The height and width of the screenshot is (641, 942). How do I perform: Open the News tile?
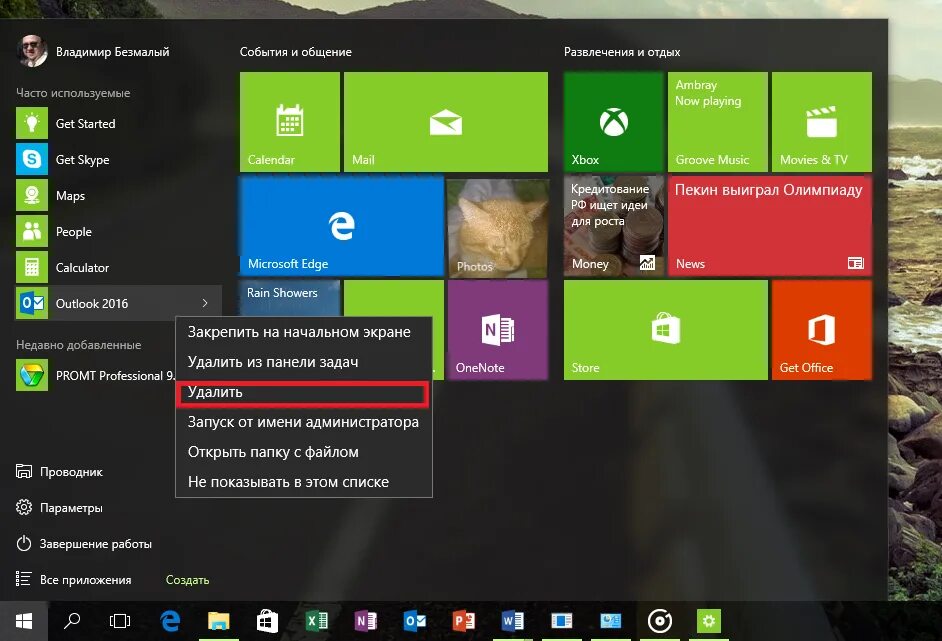(x=770, y=226)
